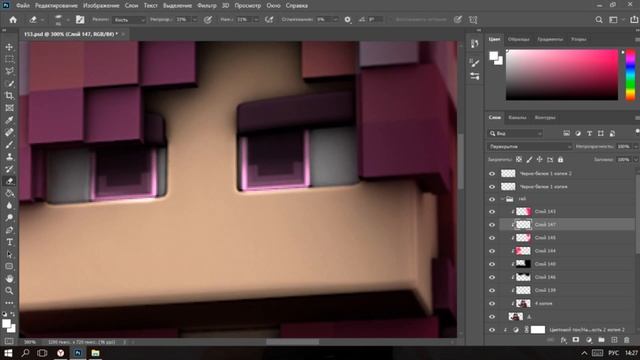640x360 pixels.
Task: Select the Blur tool
Action: (x=9, y=206)
